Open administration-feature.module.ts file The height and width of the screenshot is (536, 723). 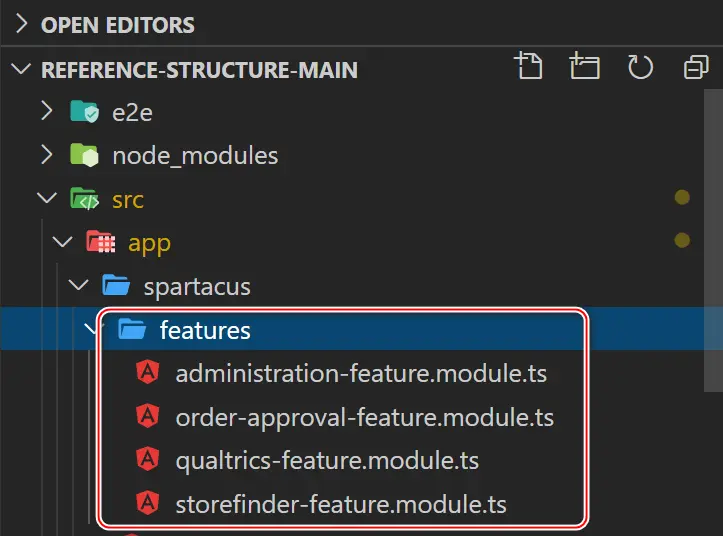(x=361, y=373)
